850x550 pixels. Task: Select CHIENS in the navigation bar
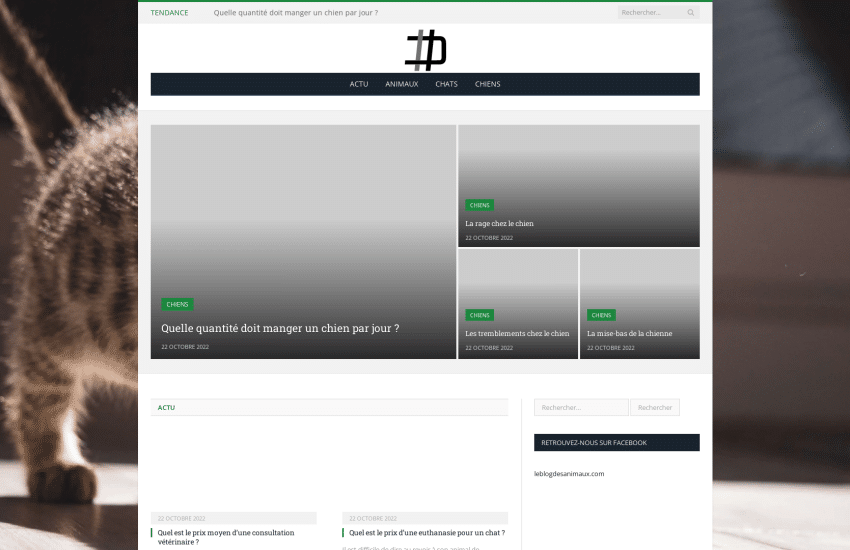click(487, 84)
